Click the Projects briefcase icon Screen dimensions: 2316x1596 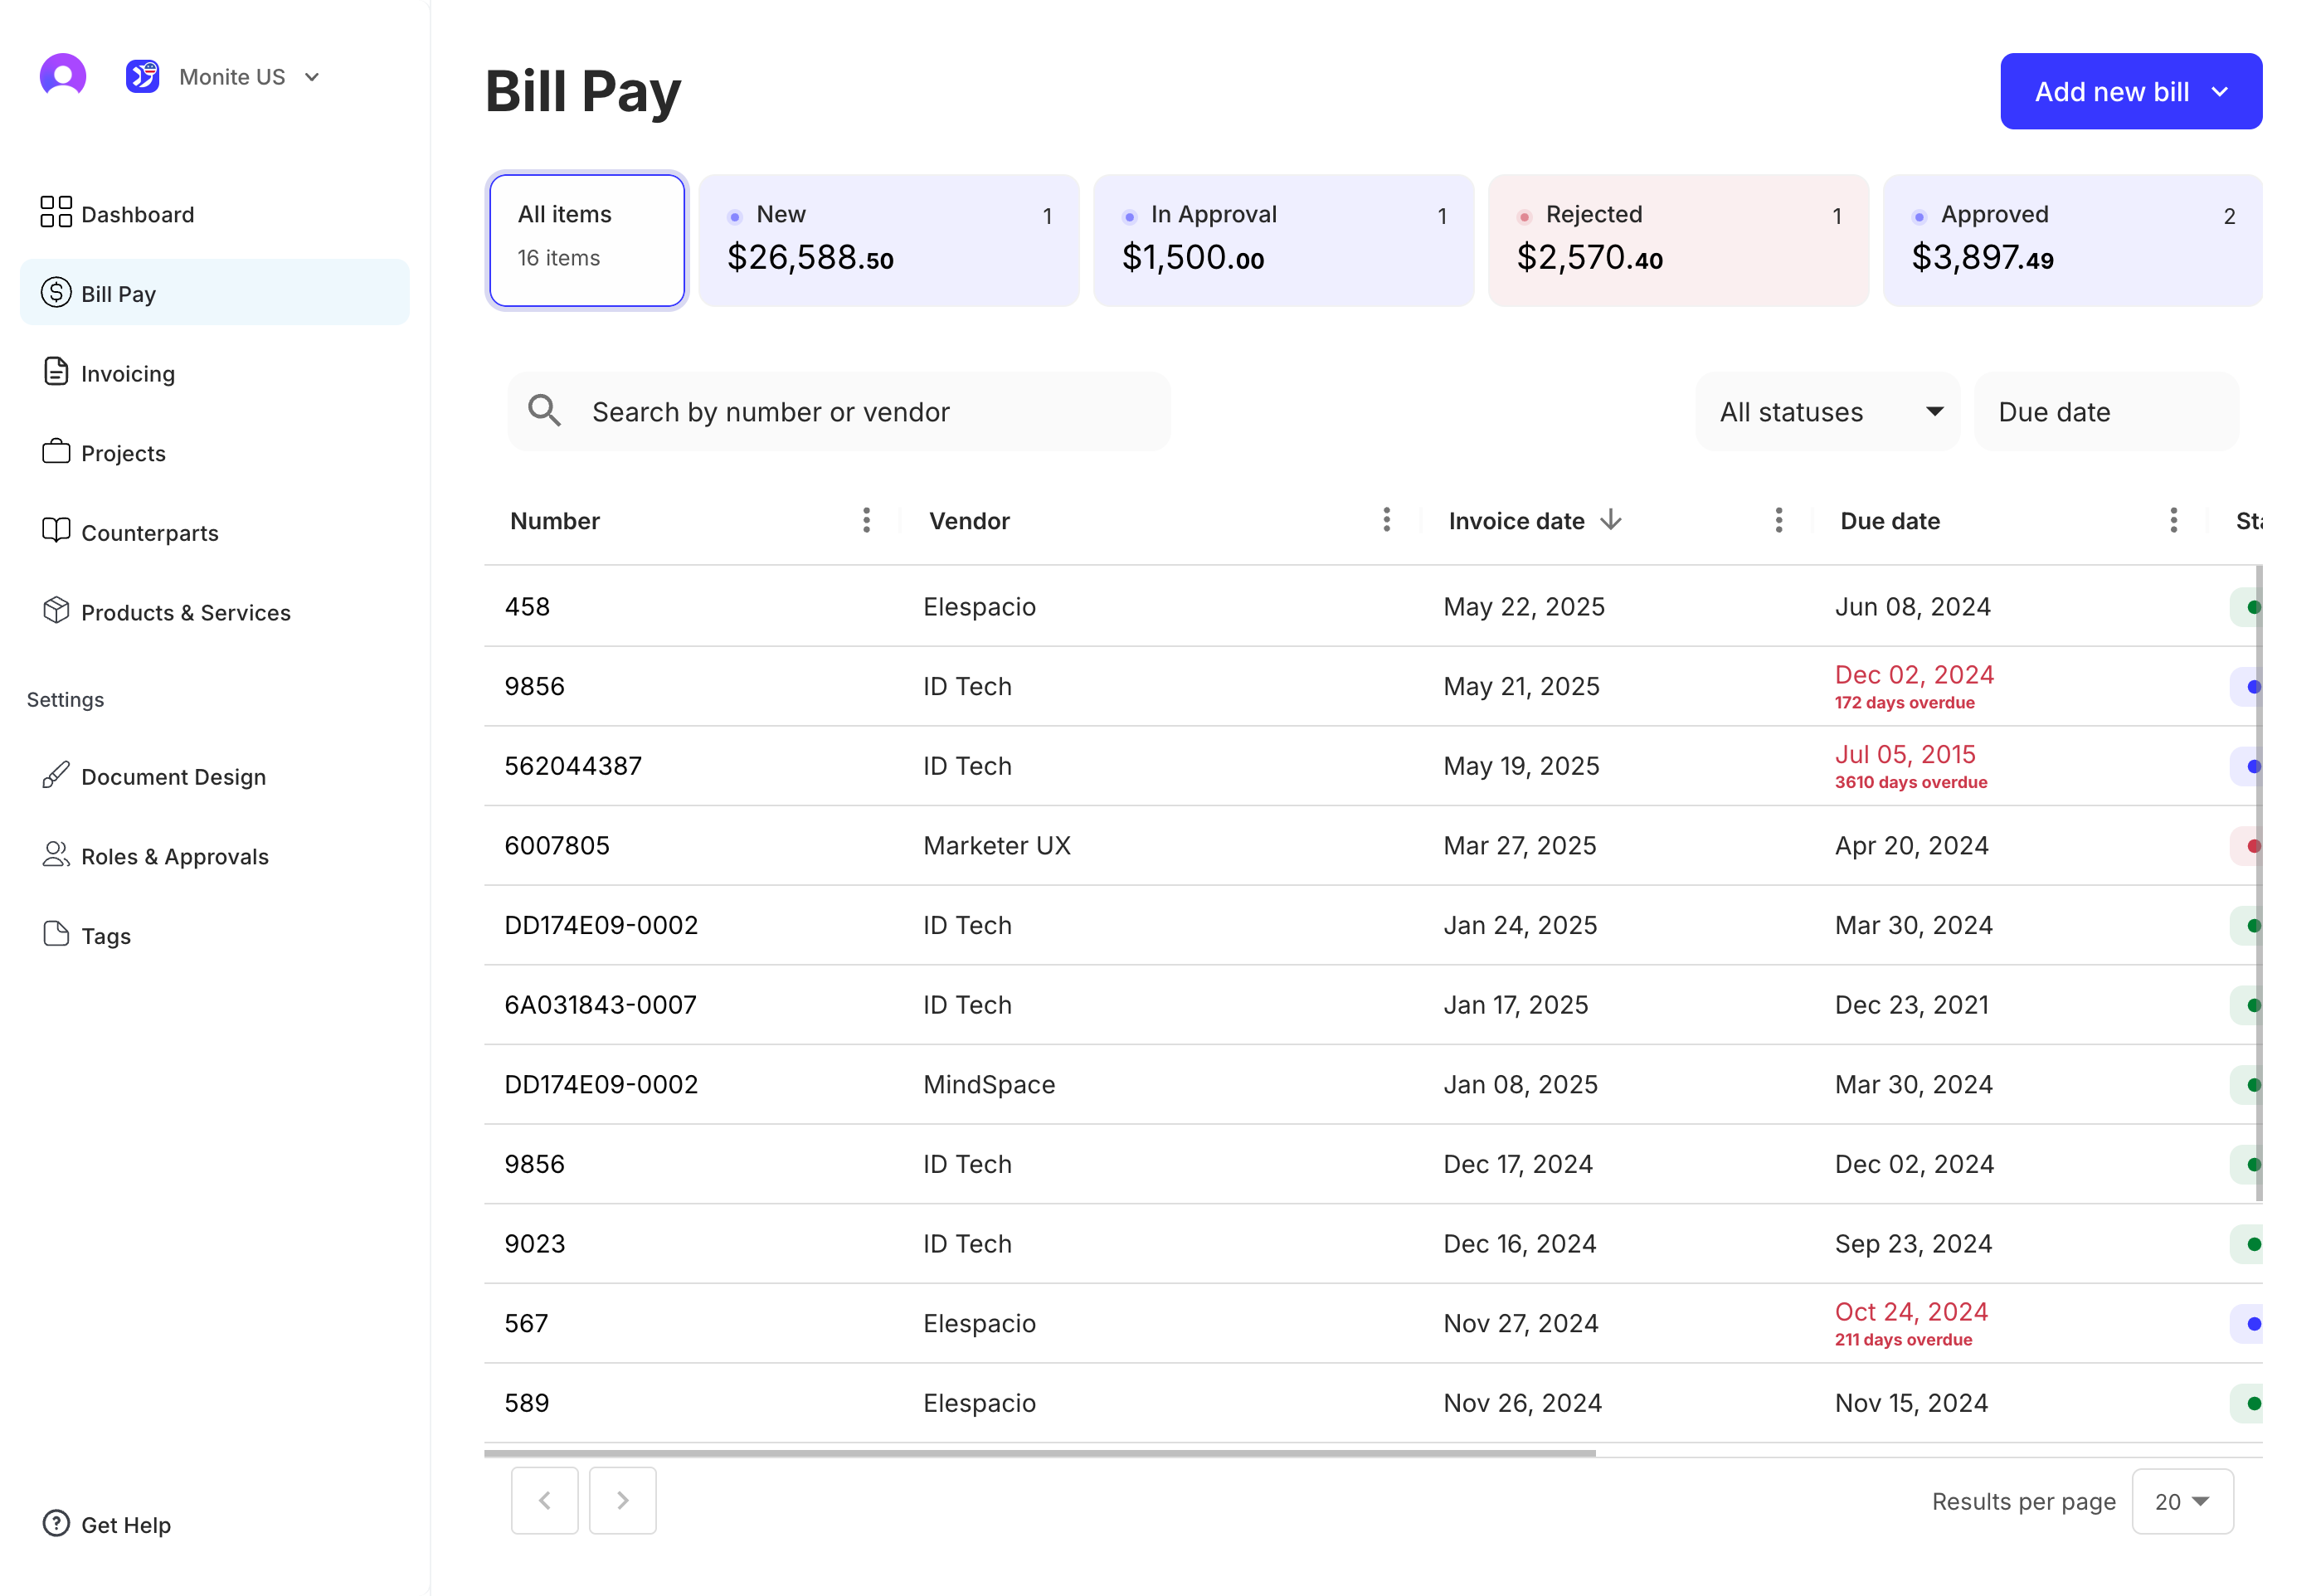point(56,452)
